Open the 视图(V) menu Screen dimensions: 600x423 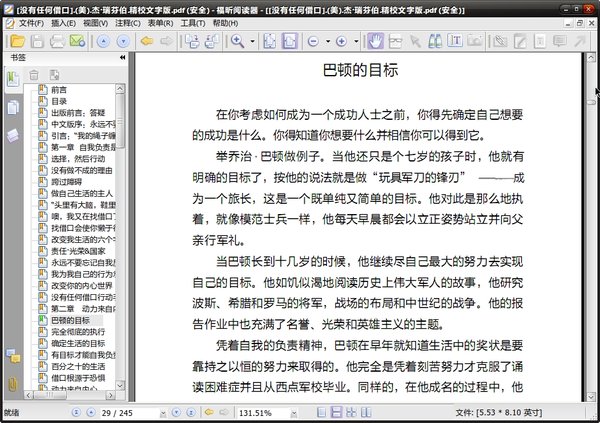pyautogui.click(x=95, y=23)
